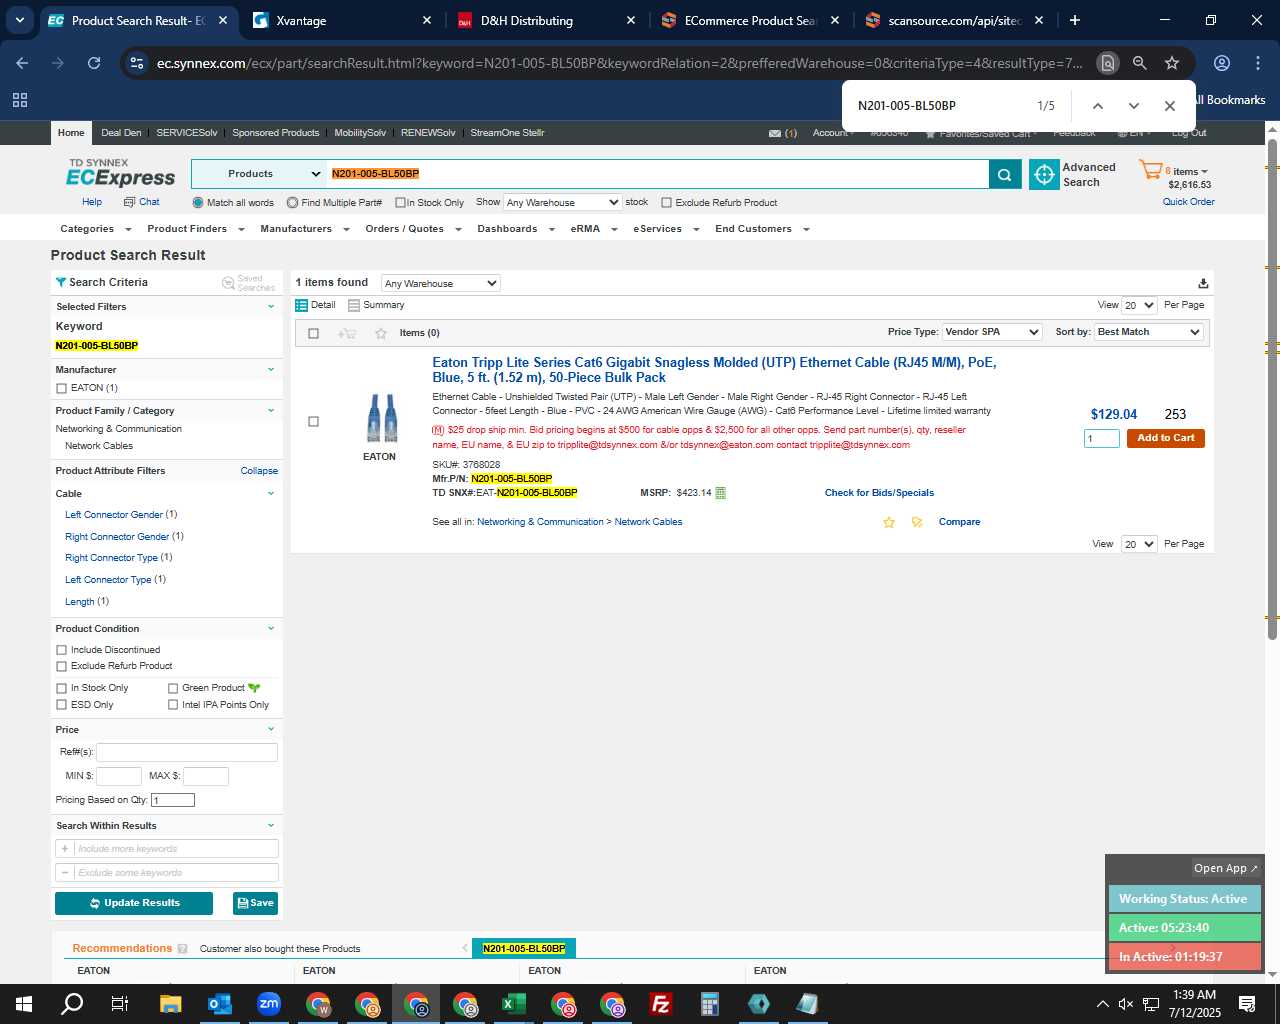Screen dimensions: 1280x1024
Task: Open Chat icon under ECExpress logo
Action: 129,202
